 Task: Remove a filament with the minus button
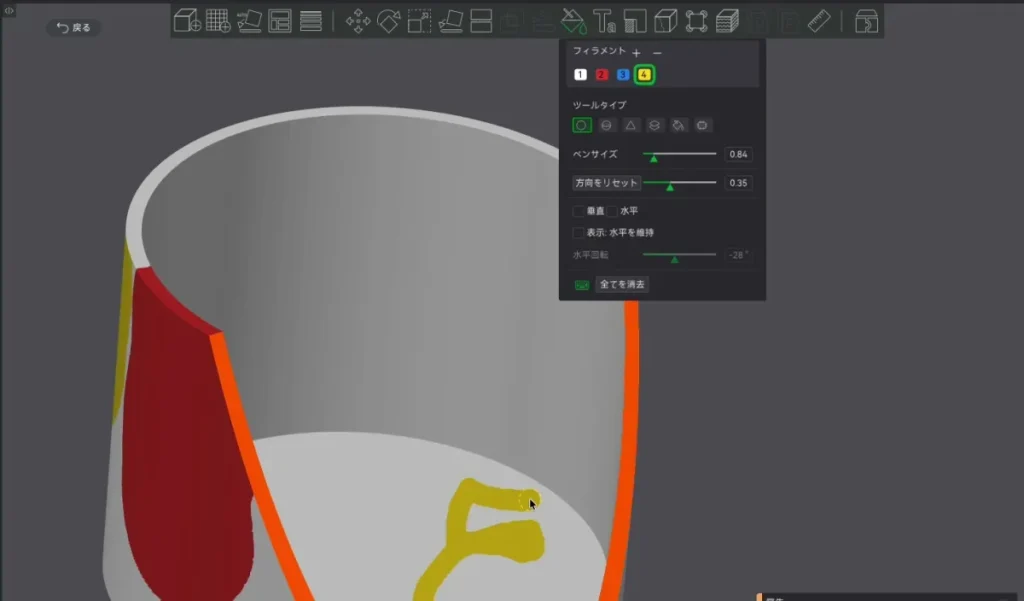pyautogui.click(x=657, y=52)
